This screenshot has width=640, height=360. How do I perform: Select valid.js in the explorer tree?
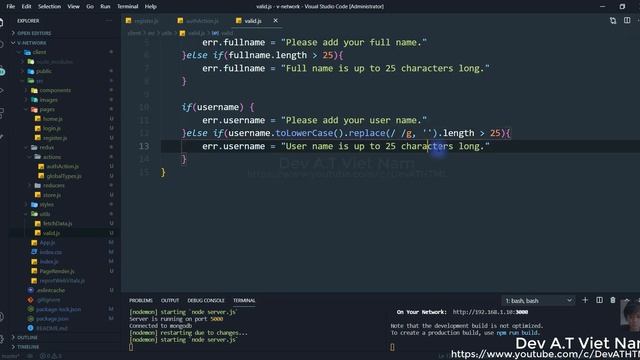[51, 233]
